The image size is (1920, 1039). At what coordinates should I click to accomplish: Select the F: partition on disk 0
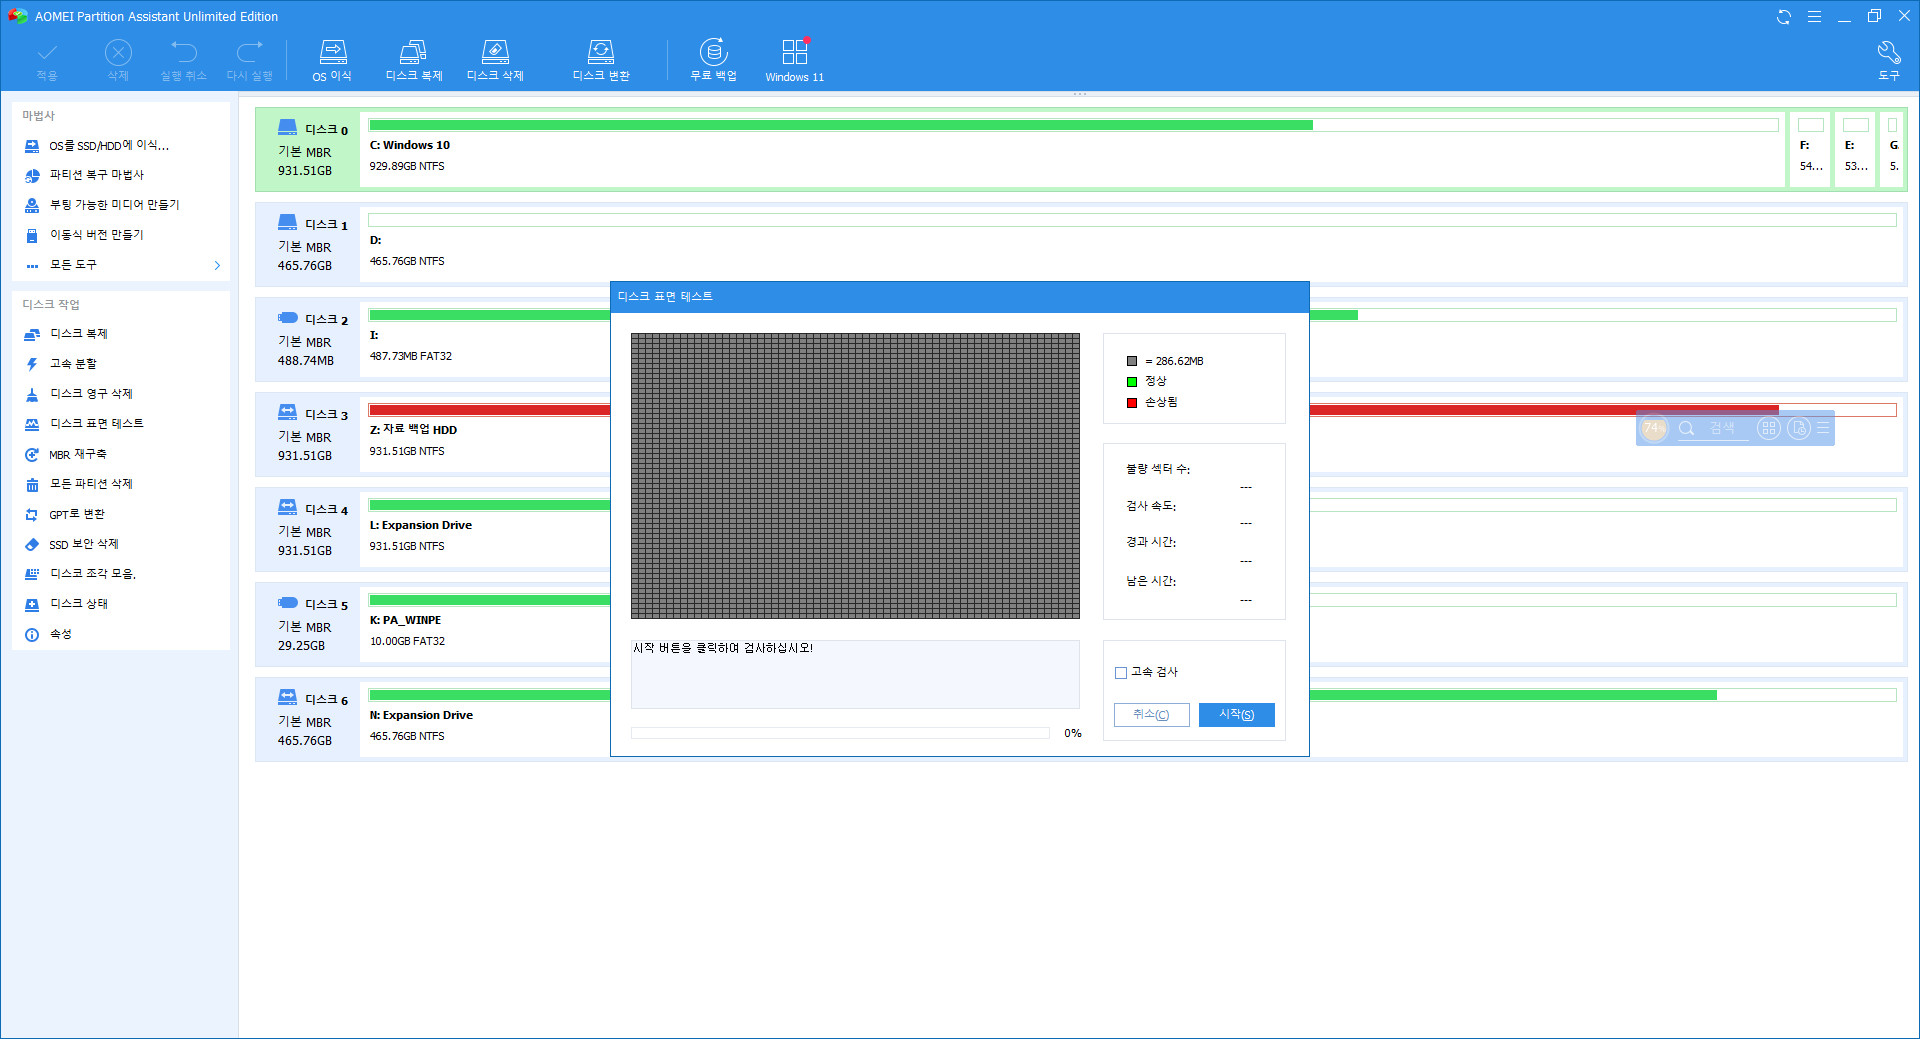click(1810, 149)
